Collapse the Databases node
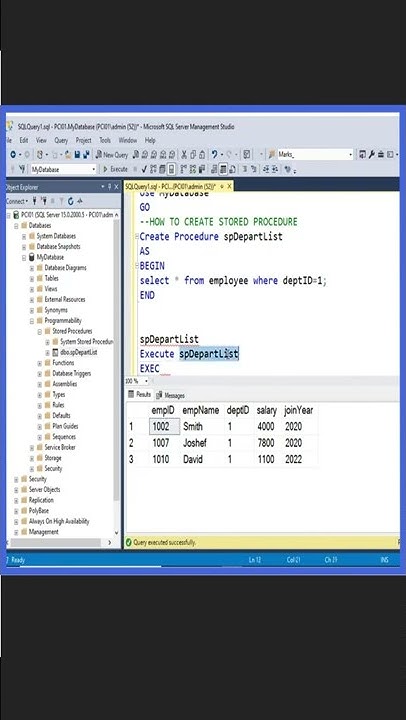The height and width of the screenshot is (720, 406). click(x=16, y=225)
